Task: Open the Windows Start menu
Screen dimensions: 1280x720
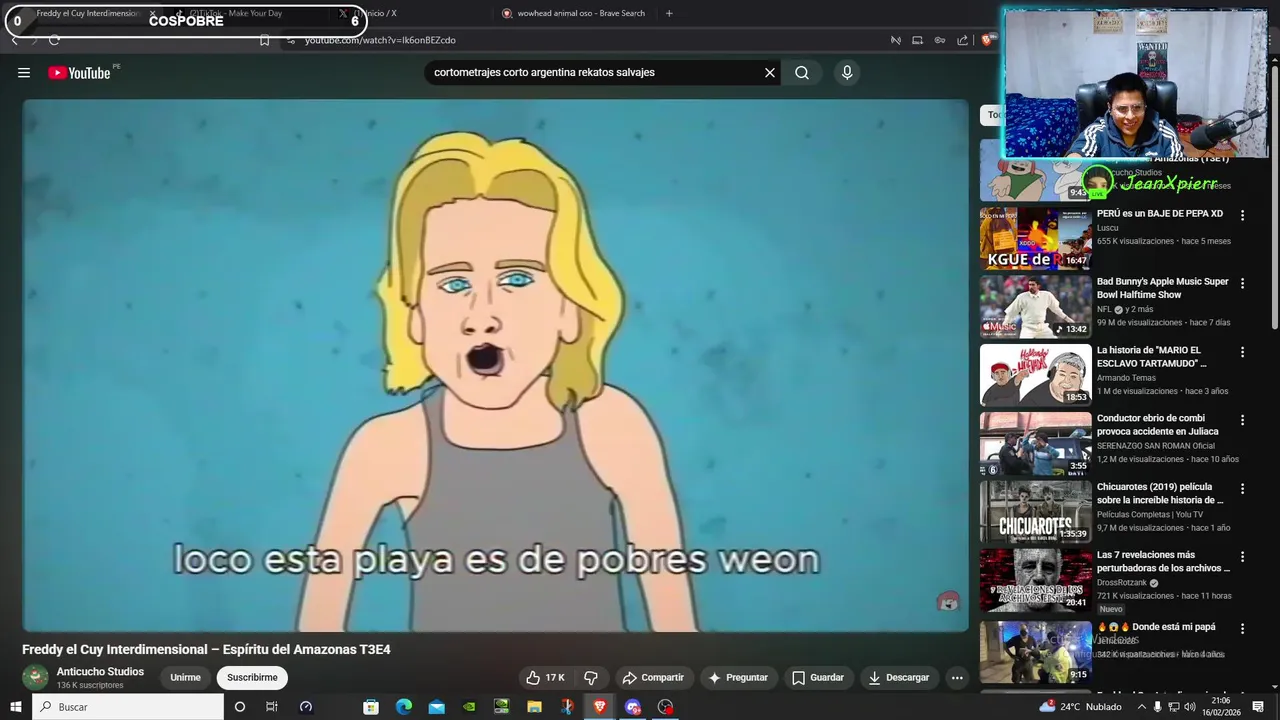Action: [16, 707]
